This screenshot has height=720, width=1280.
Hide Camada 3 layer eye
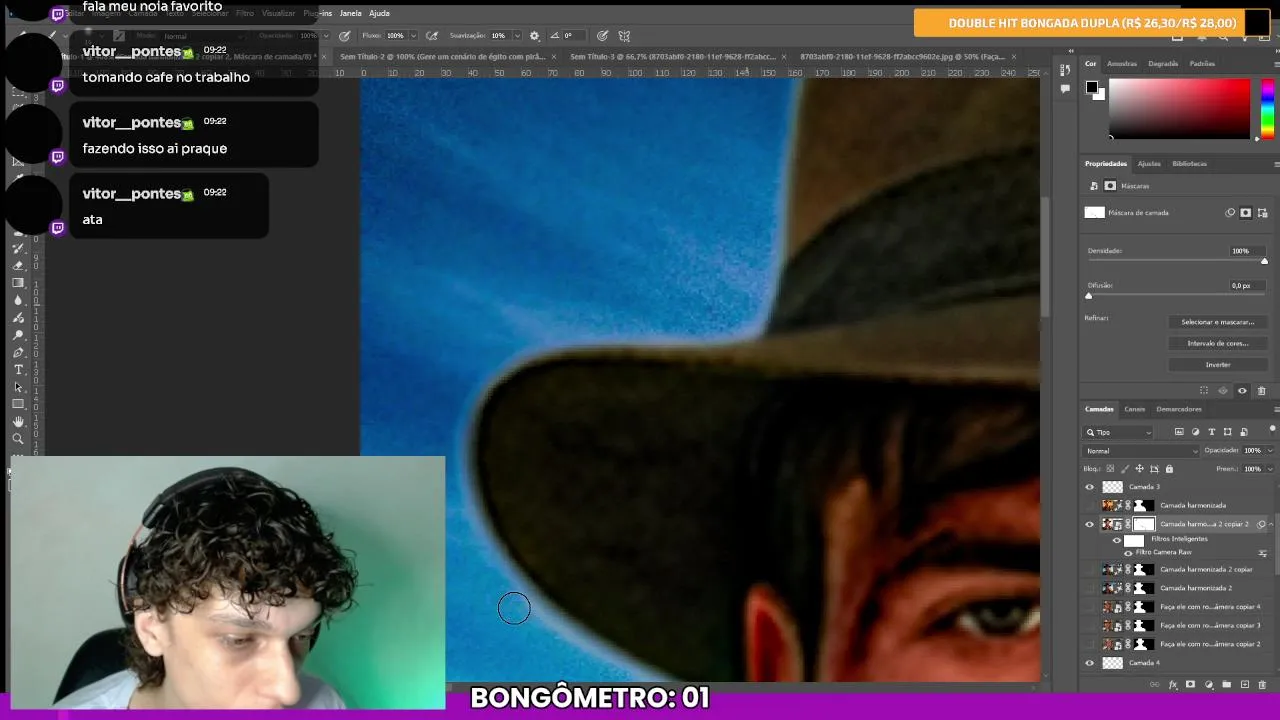pos(1090,487)
